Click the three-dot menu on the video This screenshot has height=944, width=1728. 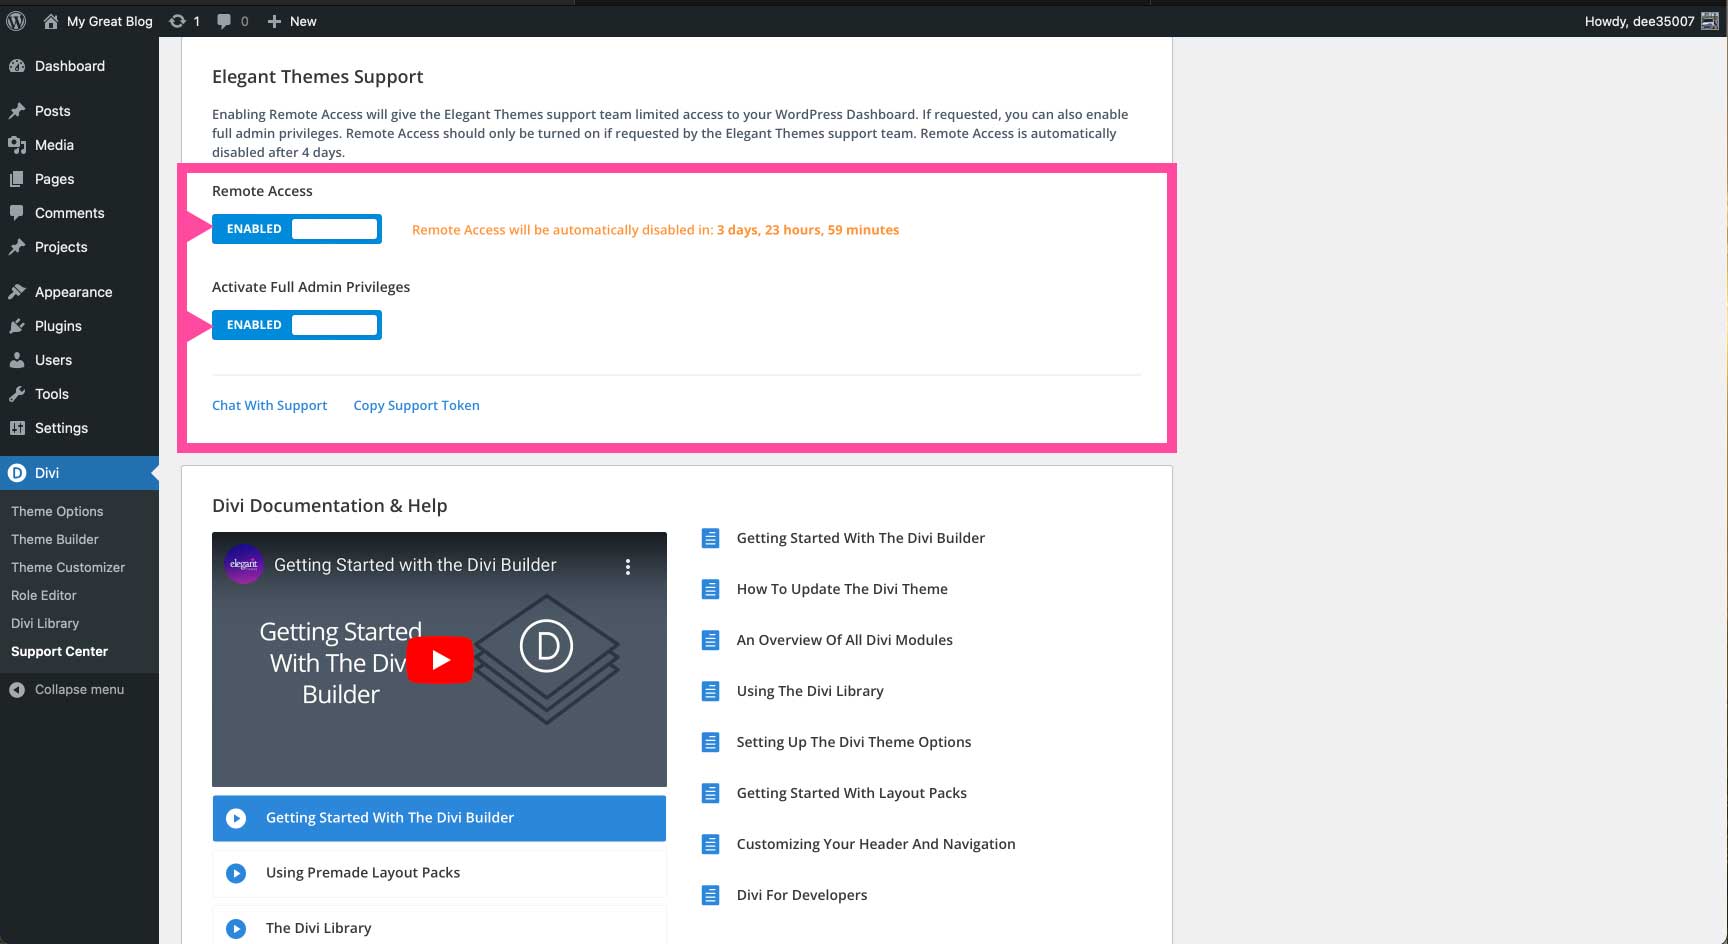tap(628, 566)
